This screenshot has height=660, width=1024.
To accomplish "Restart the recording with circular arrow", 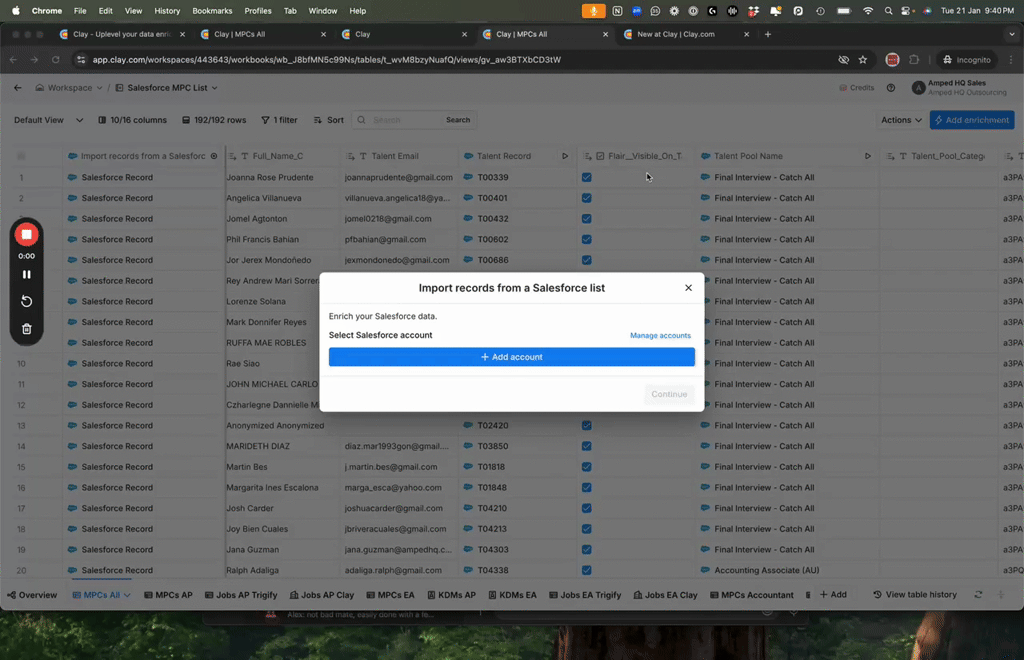I will (27, 302).
